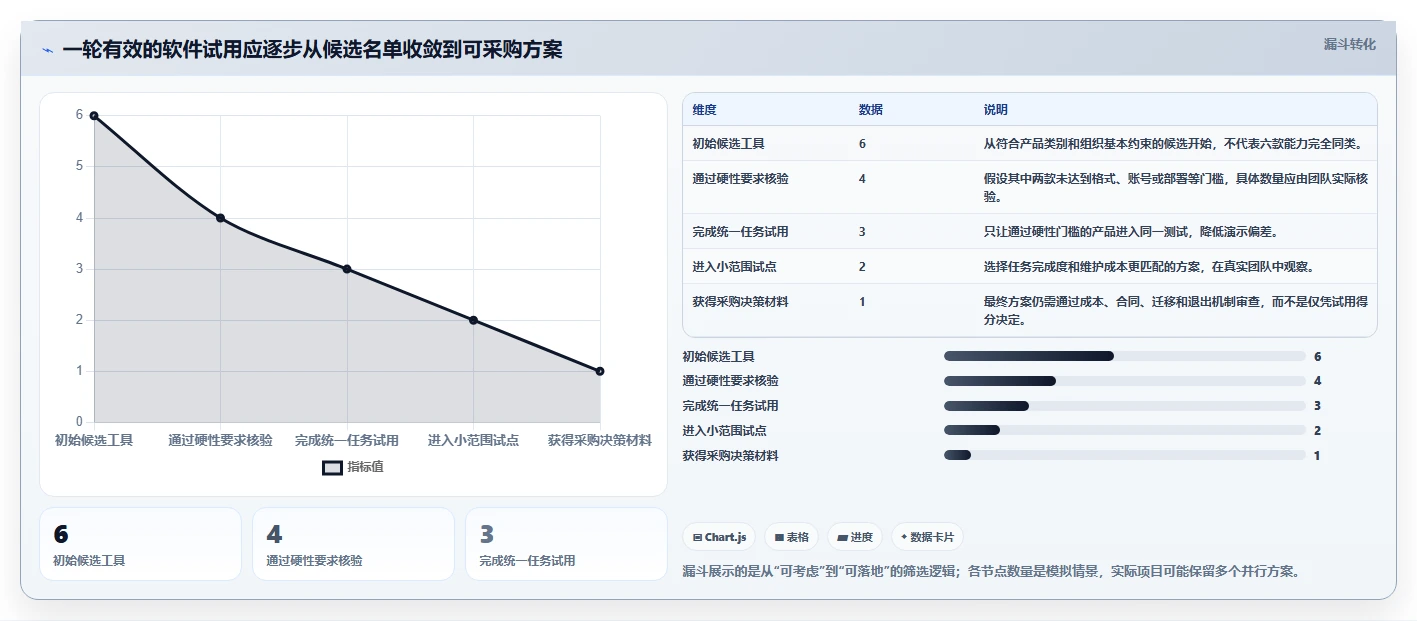
Task: Select the 数据卡片 chip
Action: coord(927,537)
